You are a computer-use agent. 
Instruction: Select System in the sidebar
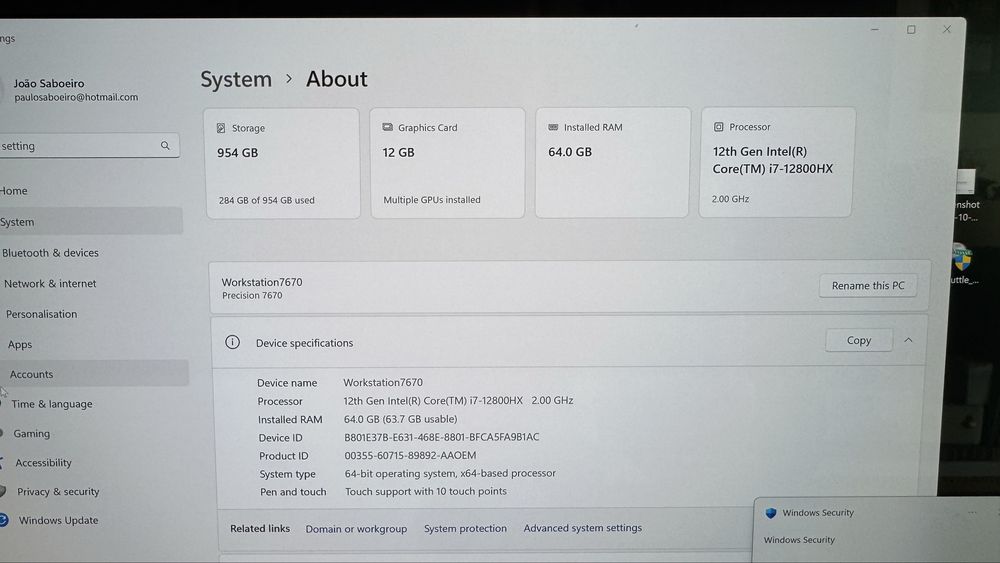[91, 222]
